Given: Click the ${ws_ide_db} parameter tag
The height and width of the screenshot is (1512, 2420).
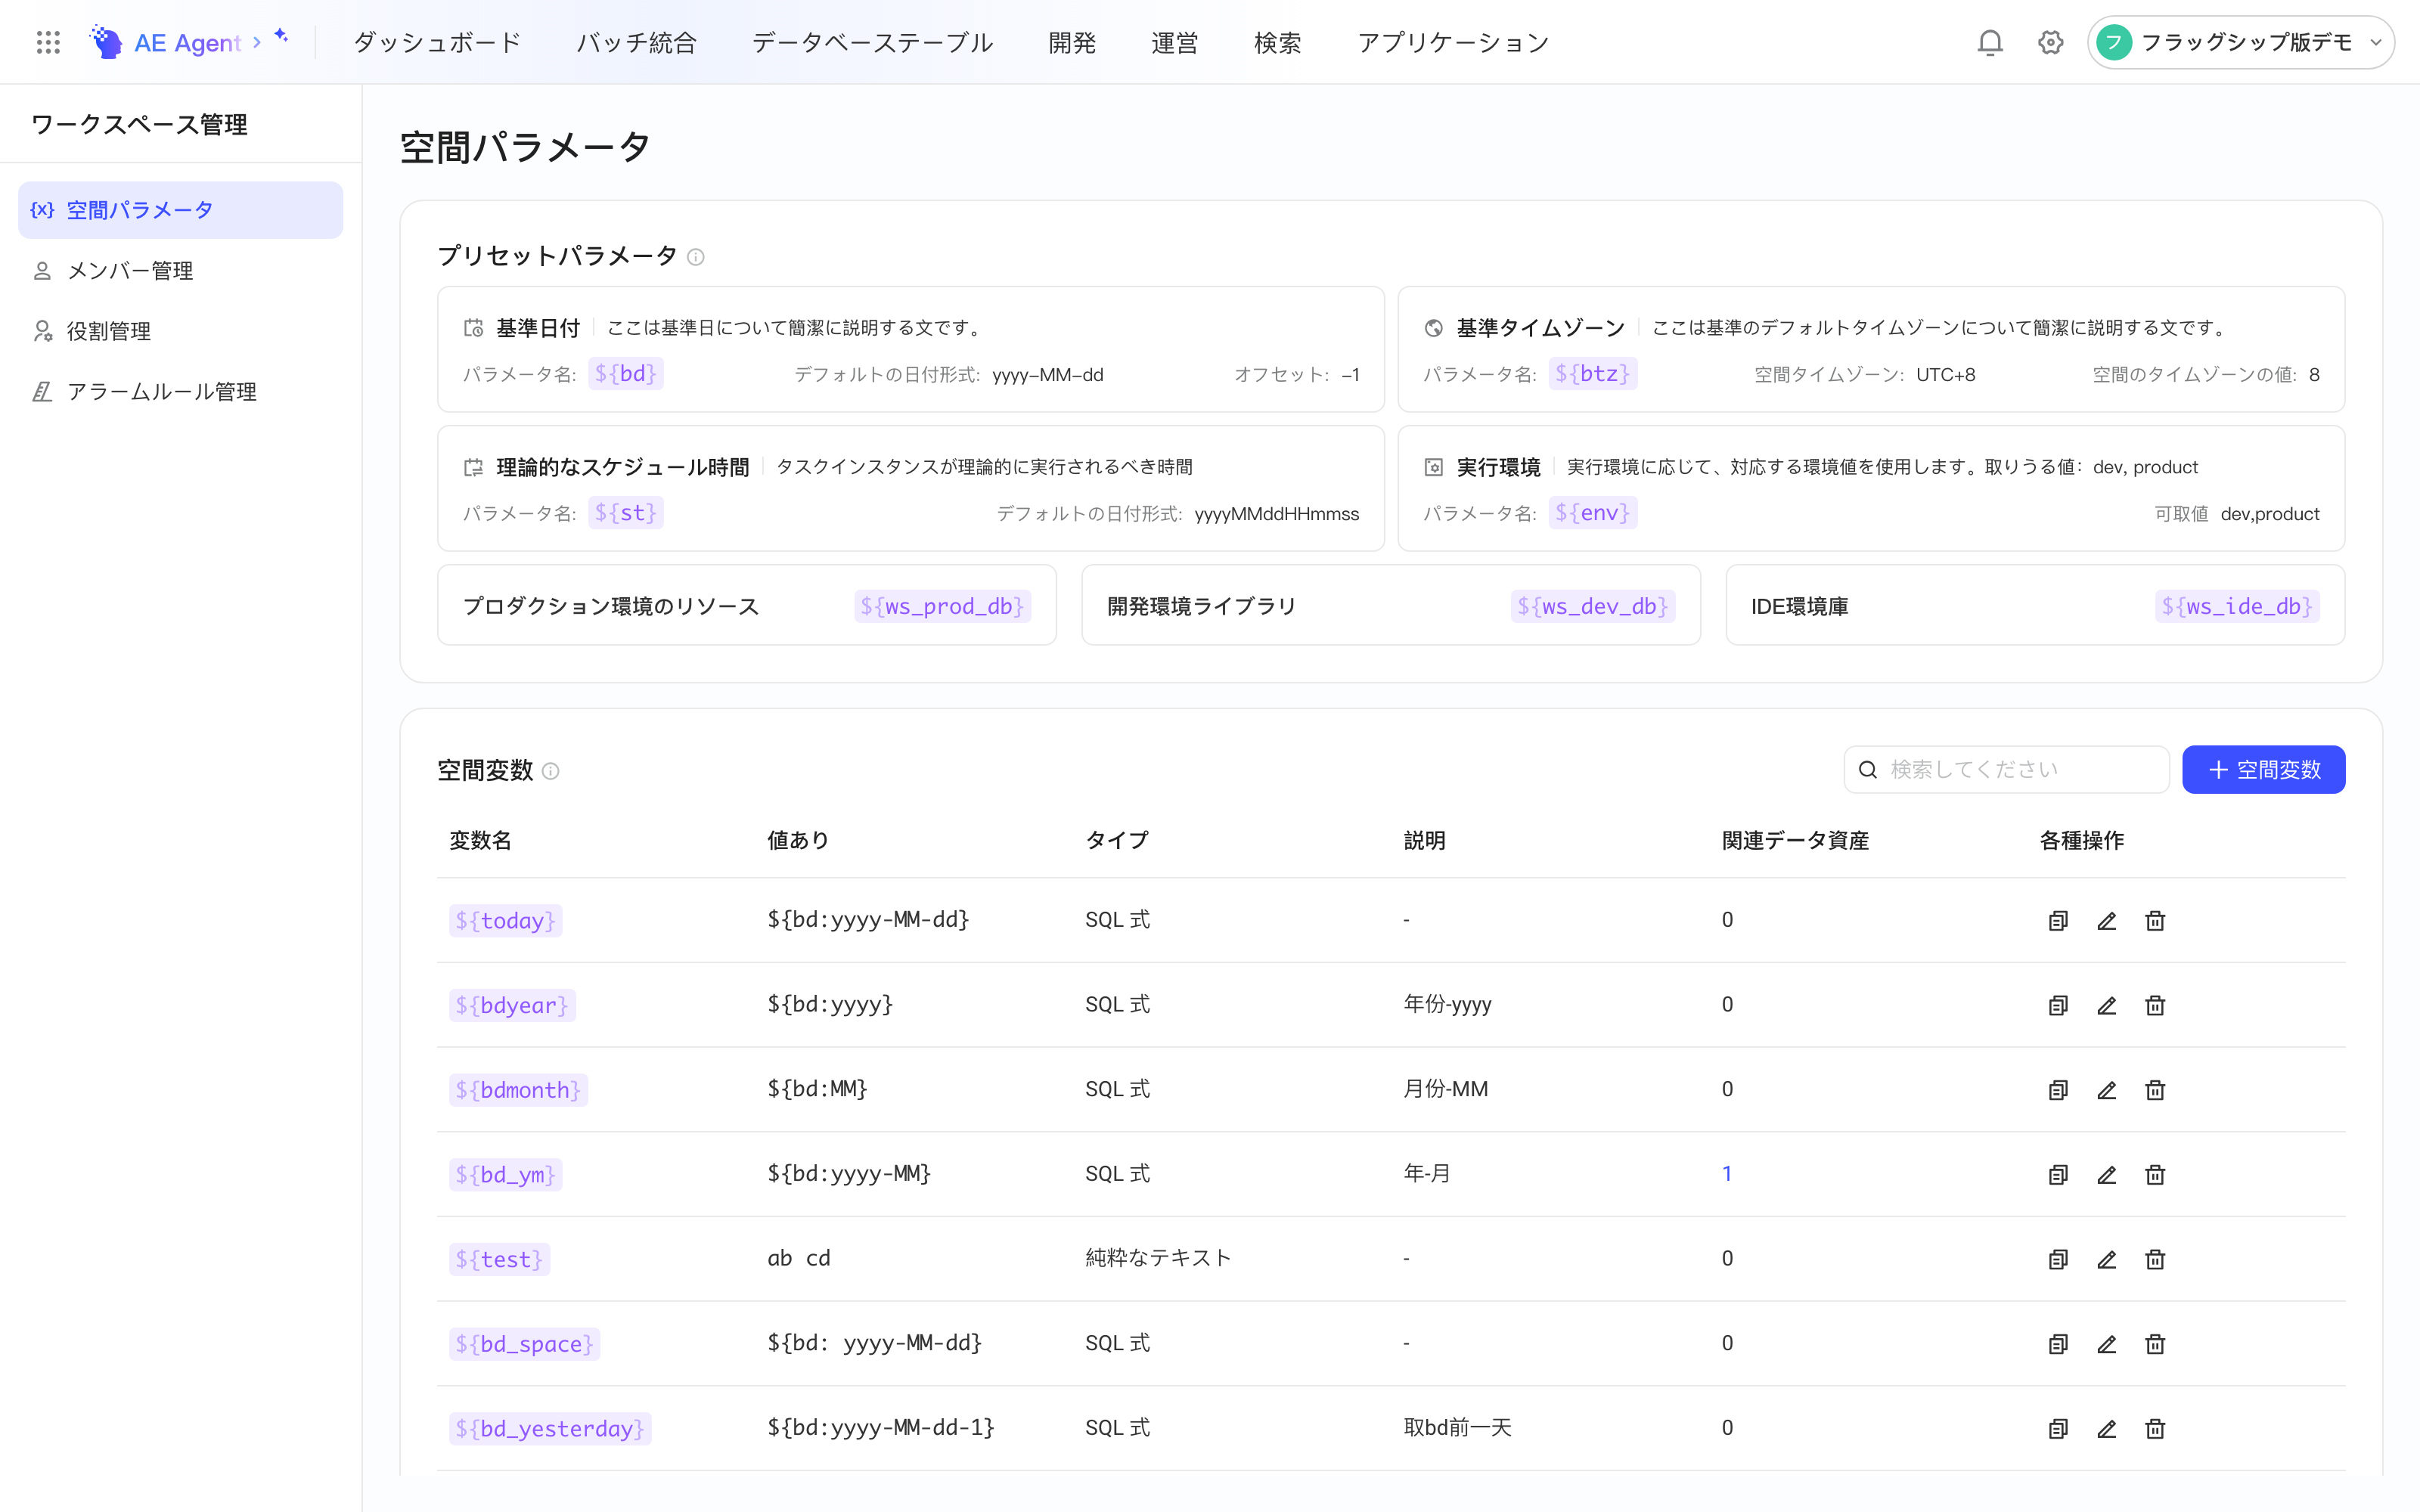Looking at the screenshot, I should click(x=2237, y=606).
